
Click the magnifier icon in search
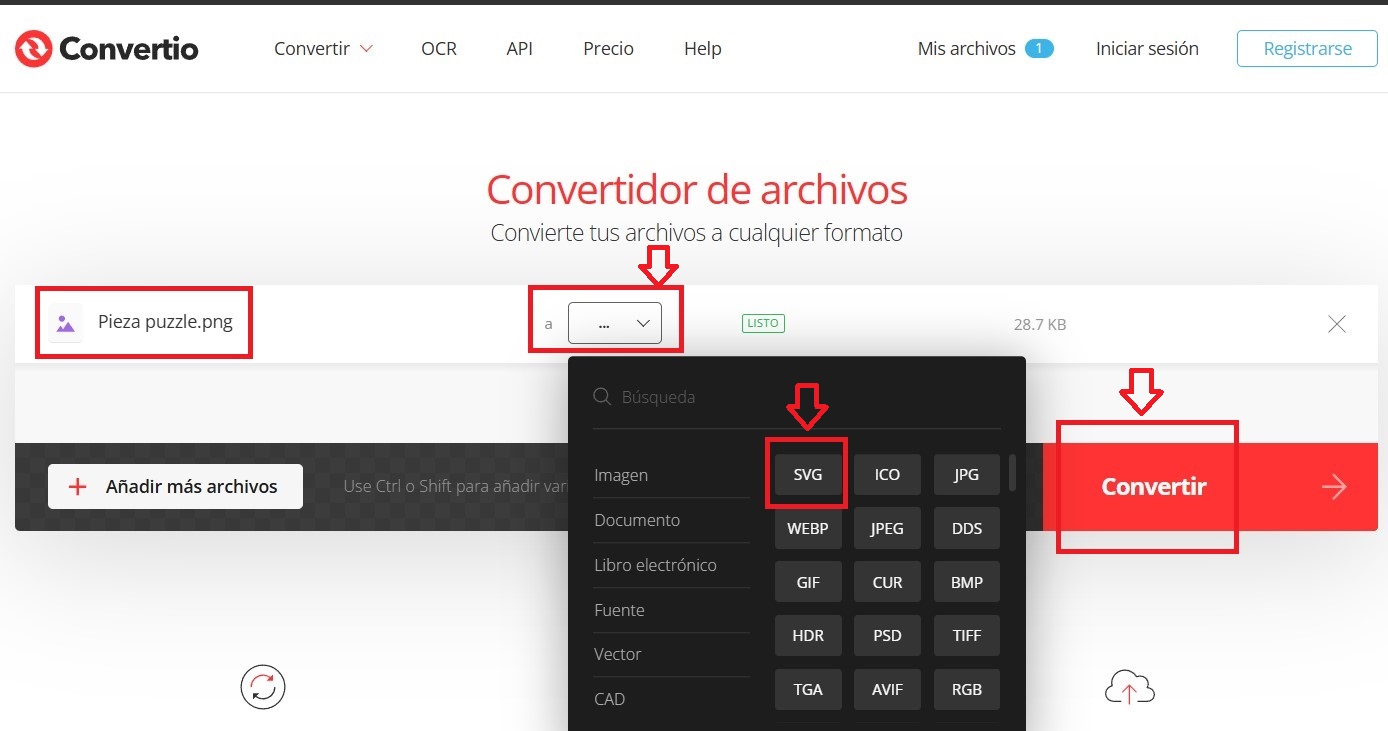tap(602, 397)
